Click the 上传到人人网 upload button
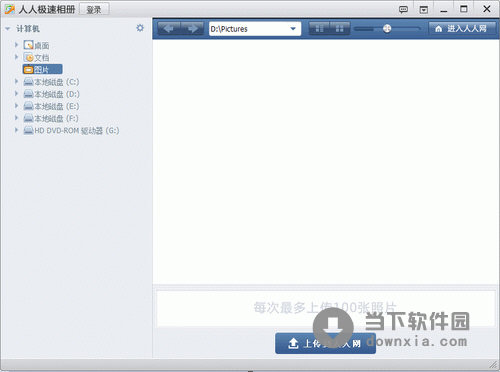Image resolution: width=500 pixels, height=372 pixels. pyautogui.click(x=325, y=343)
